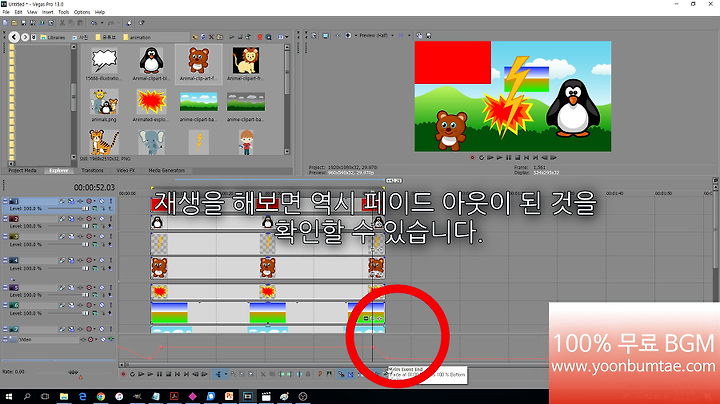
Task: Minimize the track 2 header
Action: (x=6, y=219)
